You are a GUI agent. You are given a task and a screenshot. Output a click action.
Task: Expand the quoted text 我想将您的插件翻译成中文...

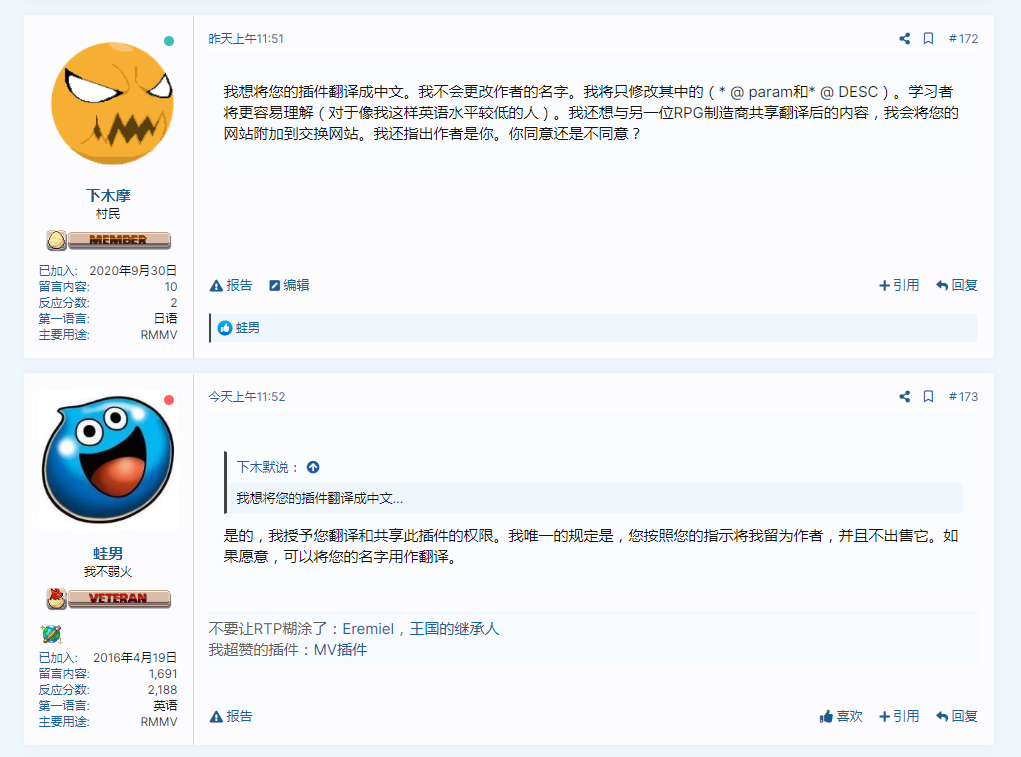320,499
